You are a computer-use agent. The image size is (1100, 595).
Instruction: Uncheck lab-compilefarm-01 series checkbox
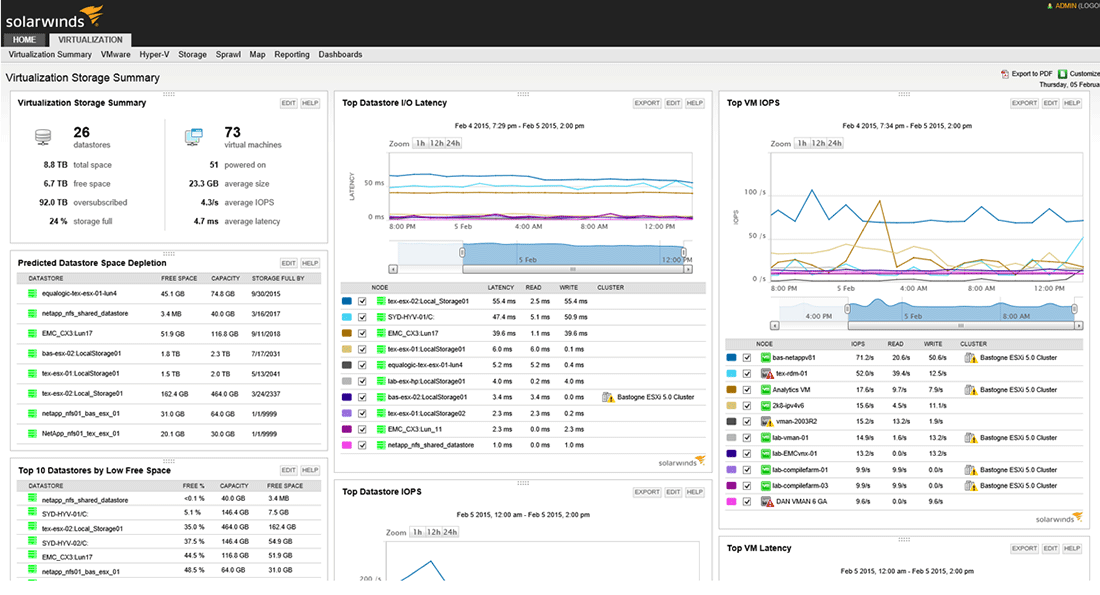[x=747, y=469]
